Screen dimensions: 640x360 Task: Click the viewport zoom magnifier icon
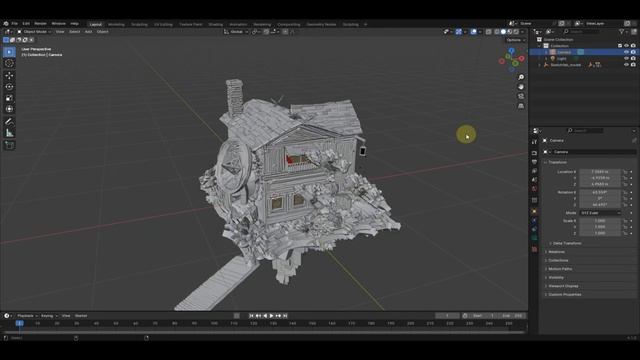click(521, 77)
